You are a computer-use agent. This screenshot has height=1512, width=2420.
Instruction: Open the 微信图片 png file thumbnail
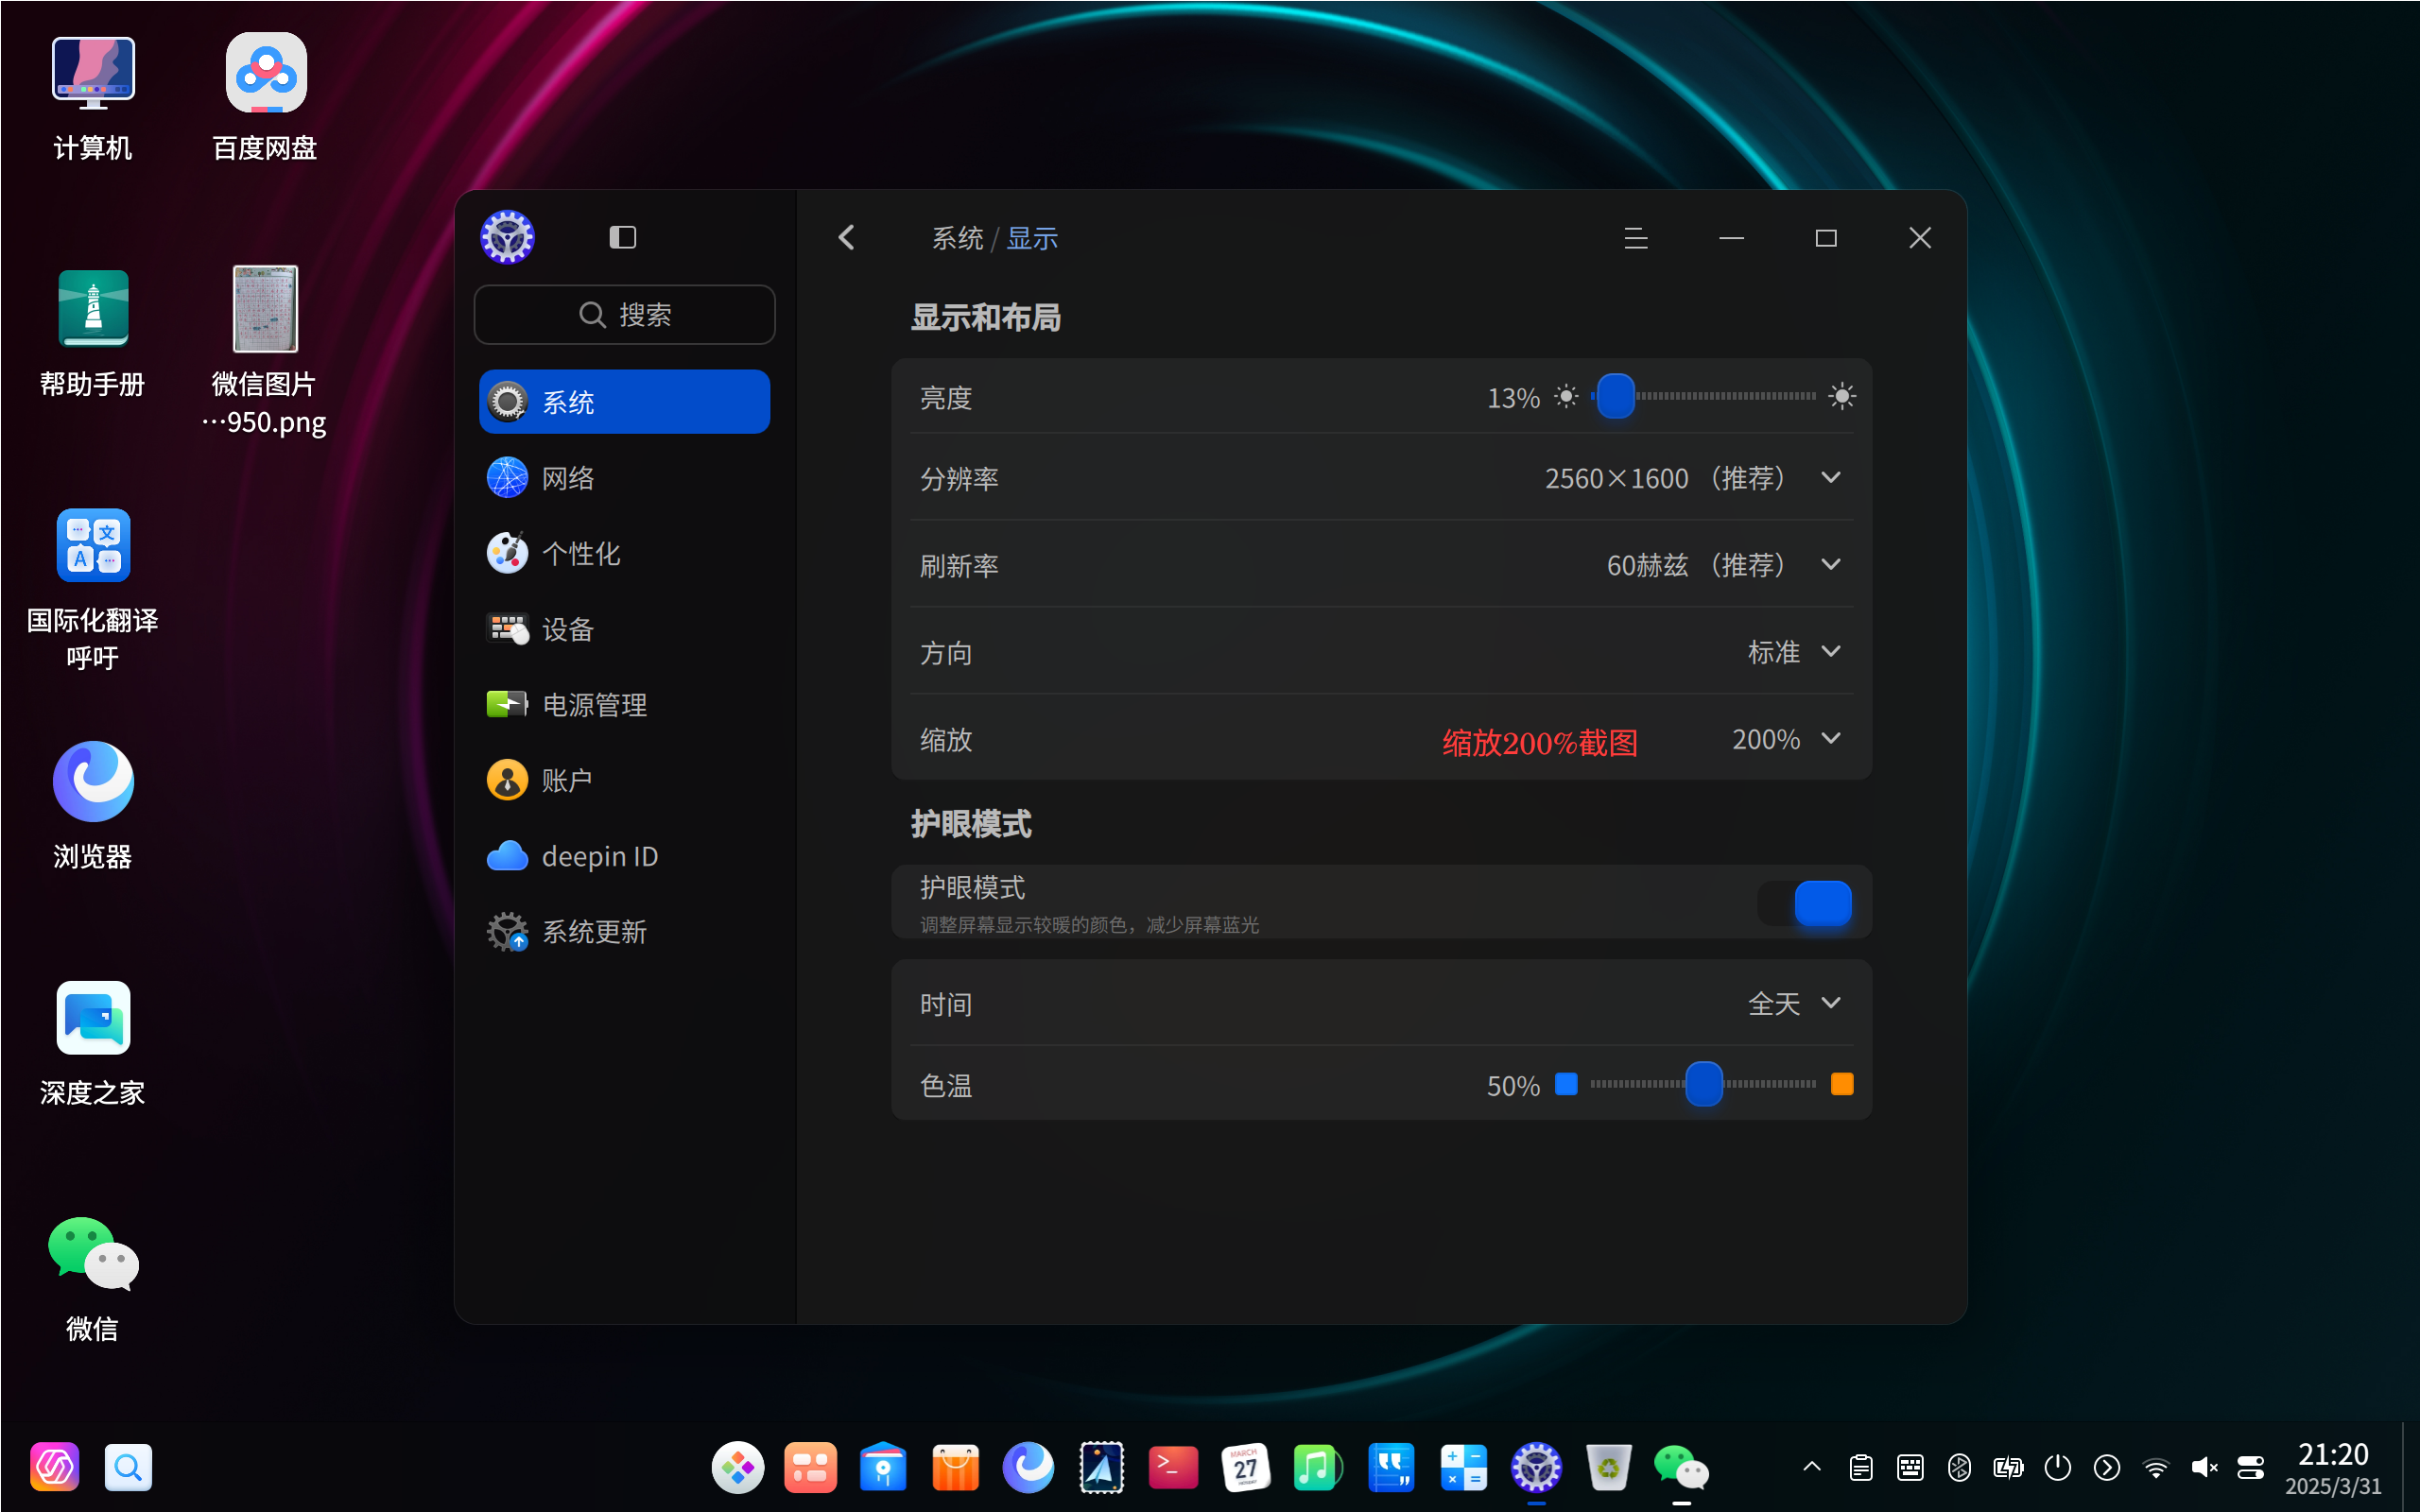pyautogui.click(x=265, y=309)
